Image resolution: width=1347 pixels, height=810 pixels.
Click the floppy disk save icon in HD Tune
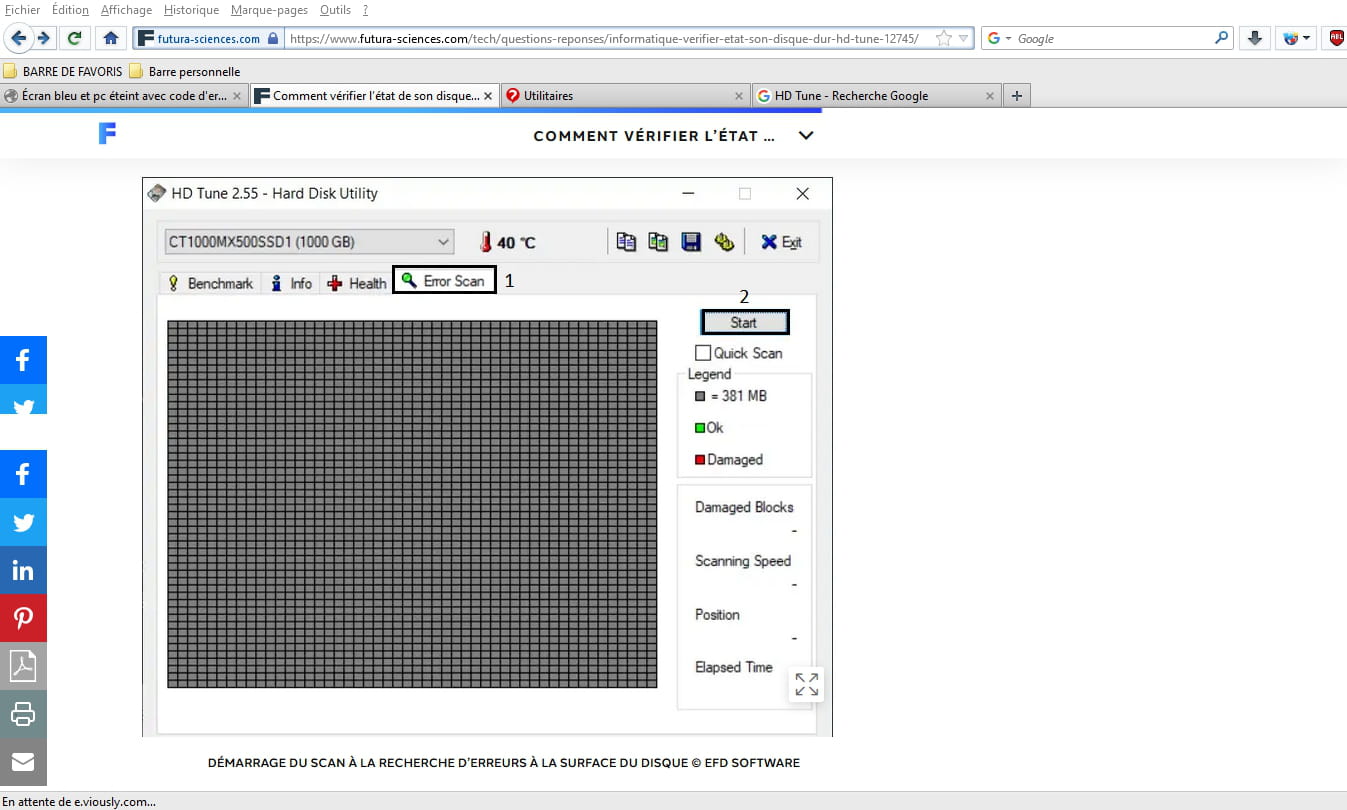tap(691, 242)
